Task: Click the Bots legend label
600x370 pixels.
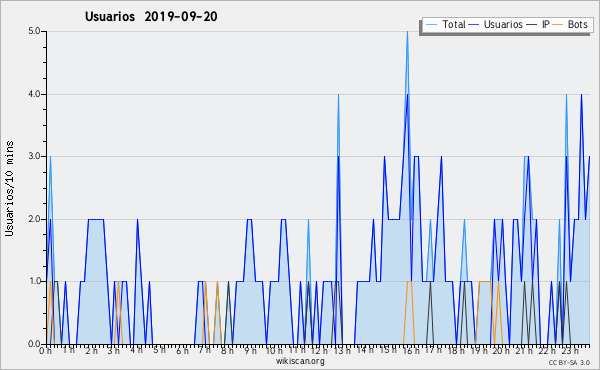Action: (577, 24)
